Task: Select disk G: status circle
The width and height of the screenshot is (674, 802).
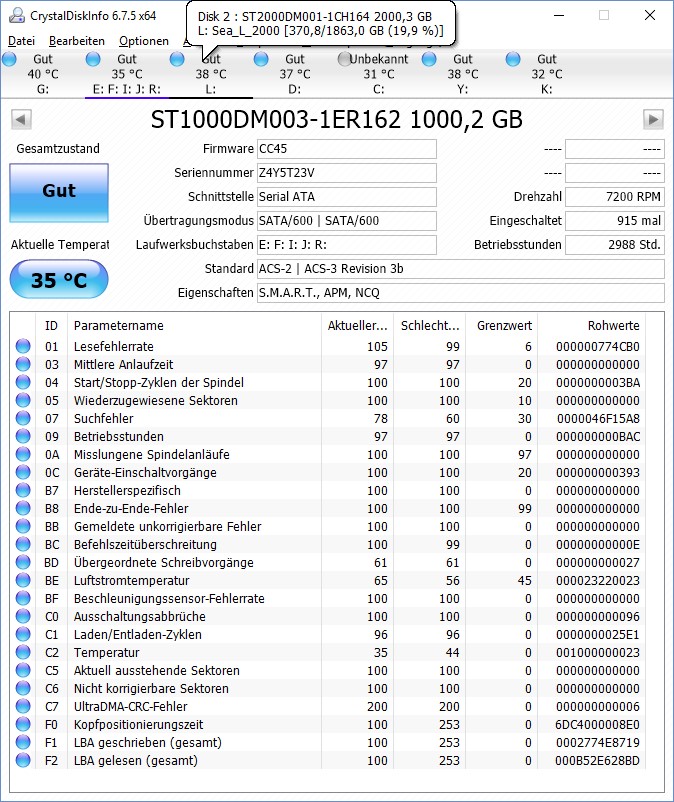Action: [x=9, y=59]
